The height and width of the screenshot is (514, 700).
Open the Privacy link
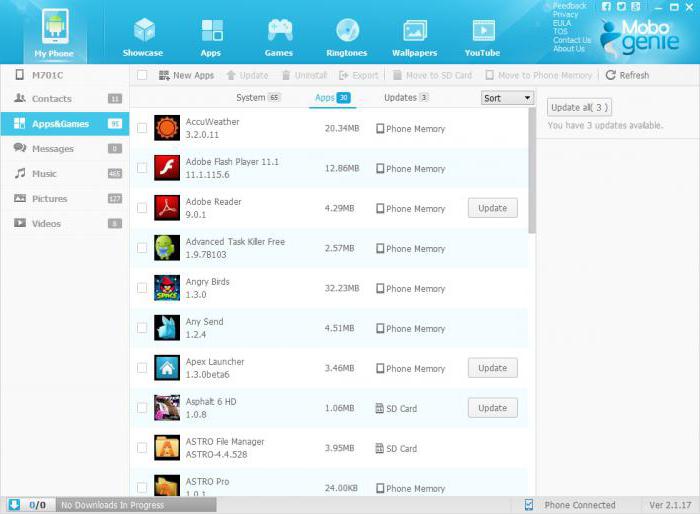click(565, 14)
